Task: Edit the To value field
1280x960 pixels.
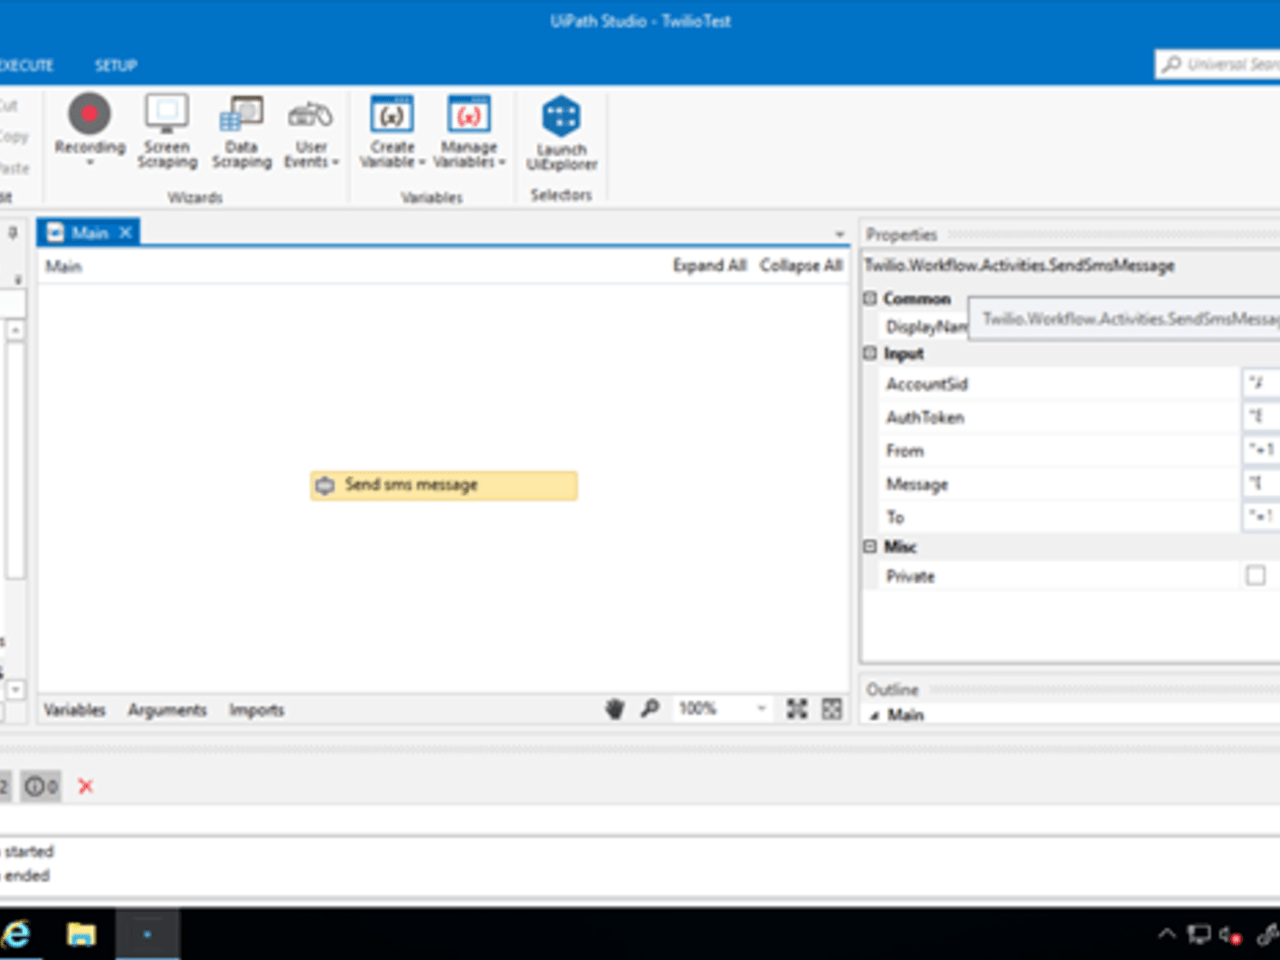Action: 1260,517
